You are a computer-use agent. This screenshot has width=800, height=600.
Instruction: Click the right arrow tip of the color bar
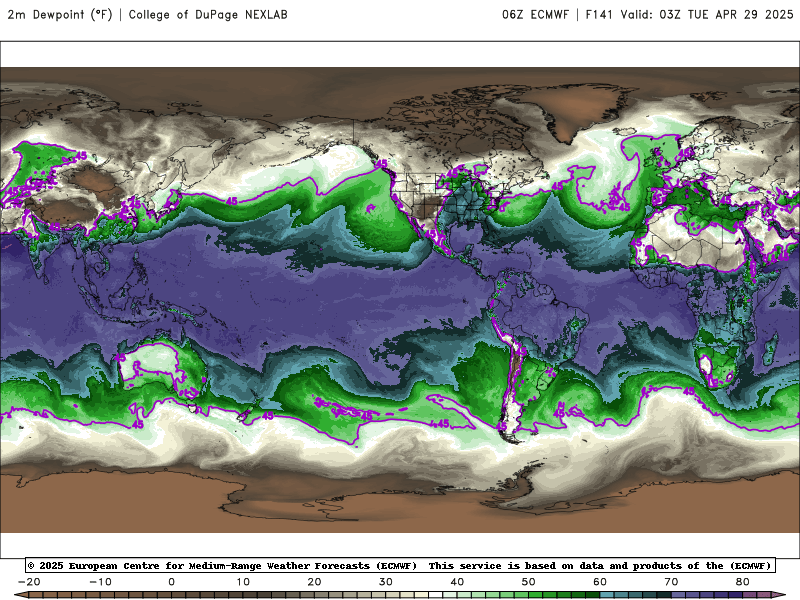coord(781,595)
